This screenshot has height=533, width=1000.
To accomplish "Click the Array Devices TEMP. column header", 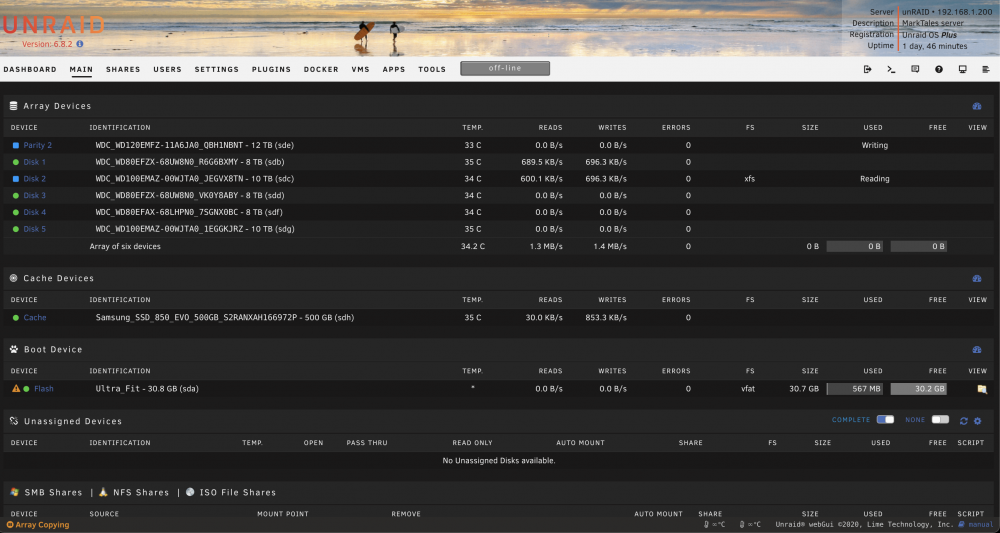I will tap(473, 128).
